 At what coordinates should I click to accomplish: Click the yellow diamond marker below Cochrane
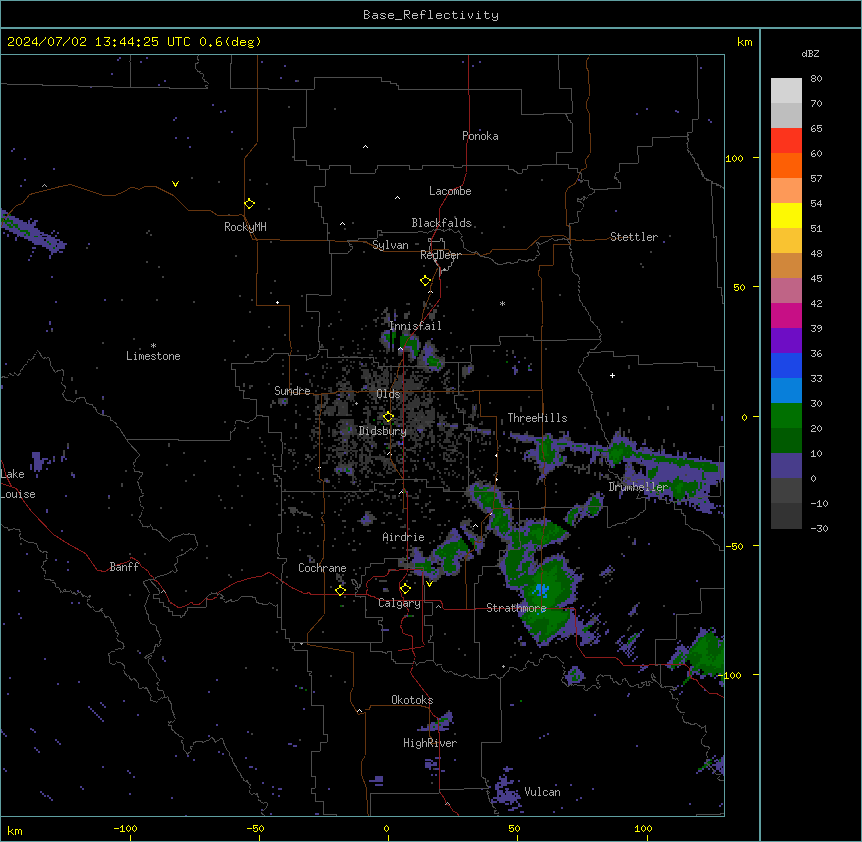click(x=340, y=591)
